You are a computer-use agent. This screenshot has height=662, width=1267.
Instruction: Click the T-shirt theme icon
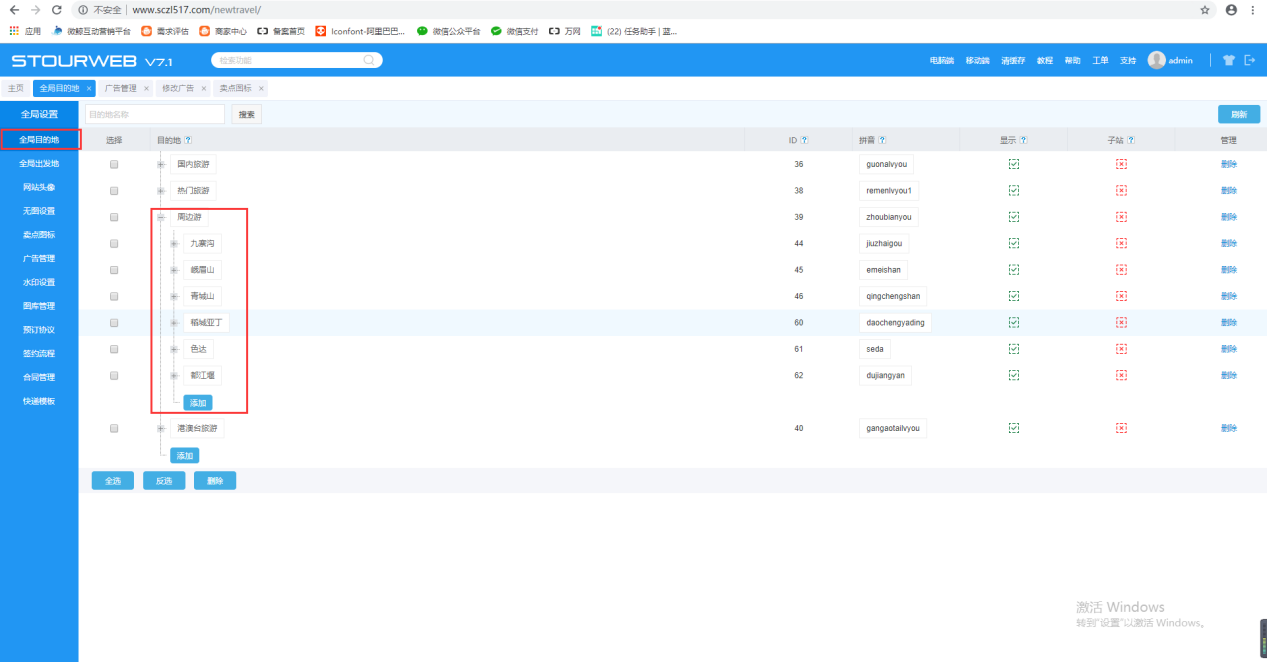pos(1229,60)
